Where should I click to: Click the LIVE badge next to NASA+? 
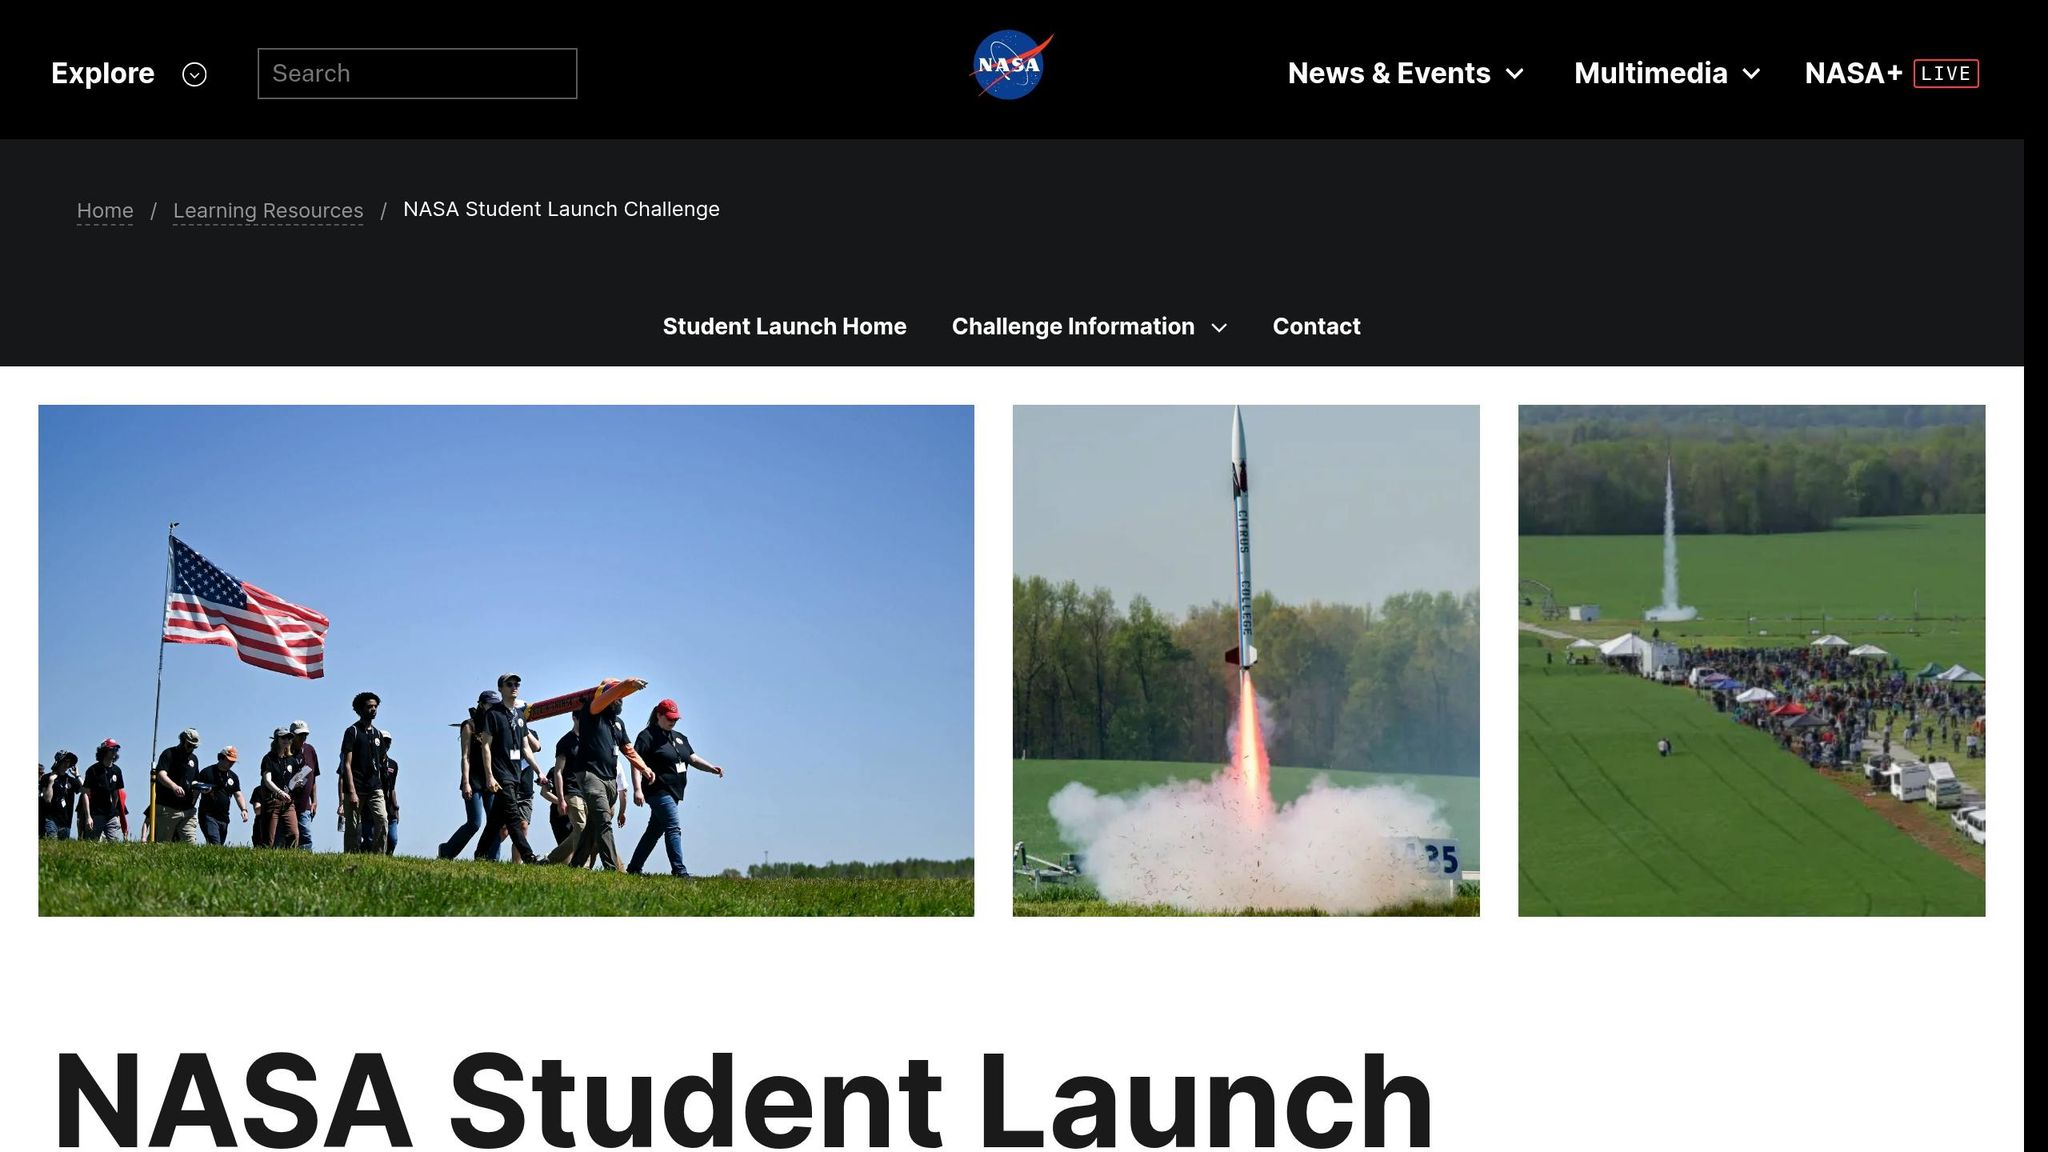(x=1945, y=74)
